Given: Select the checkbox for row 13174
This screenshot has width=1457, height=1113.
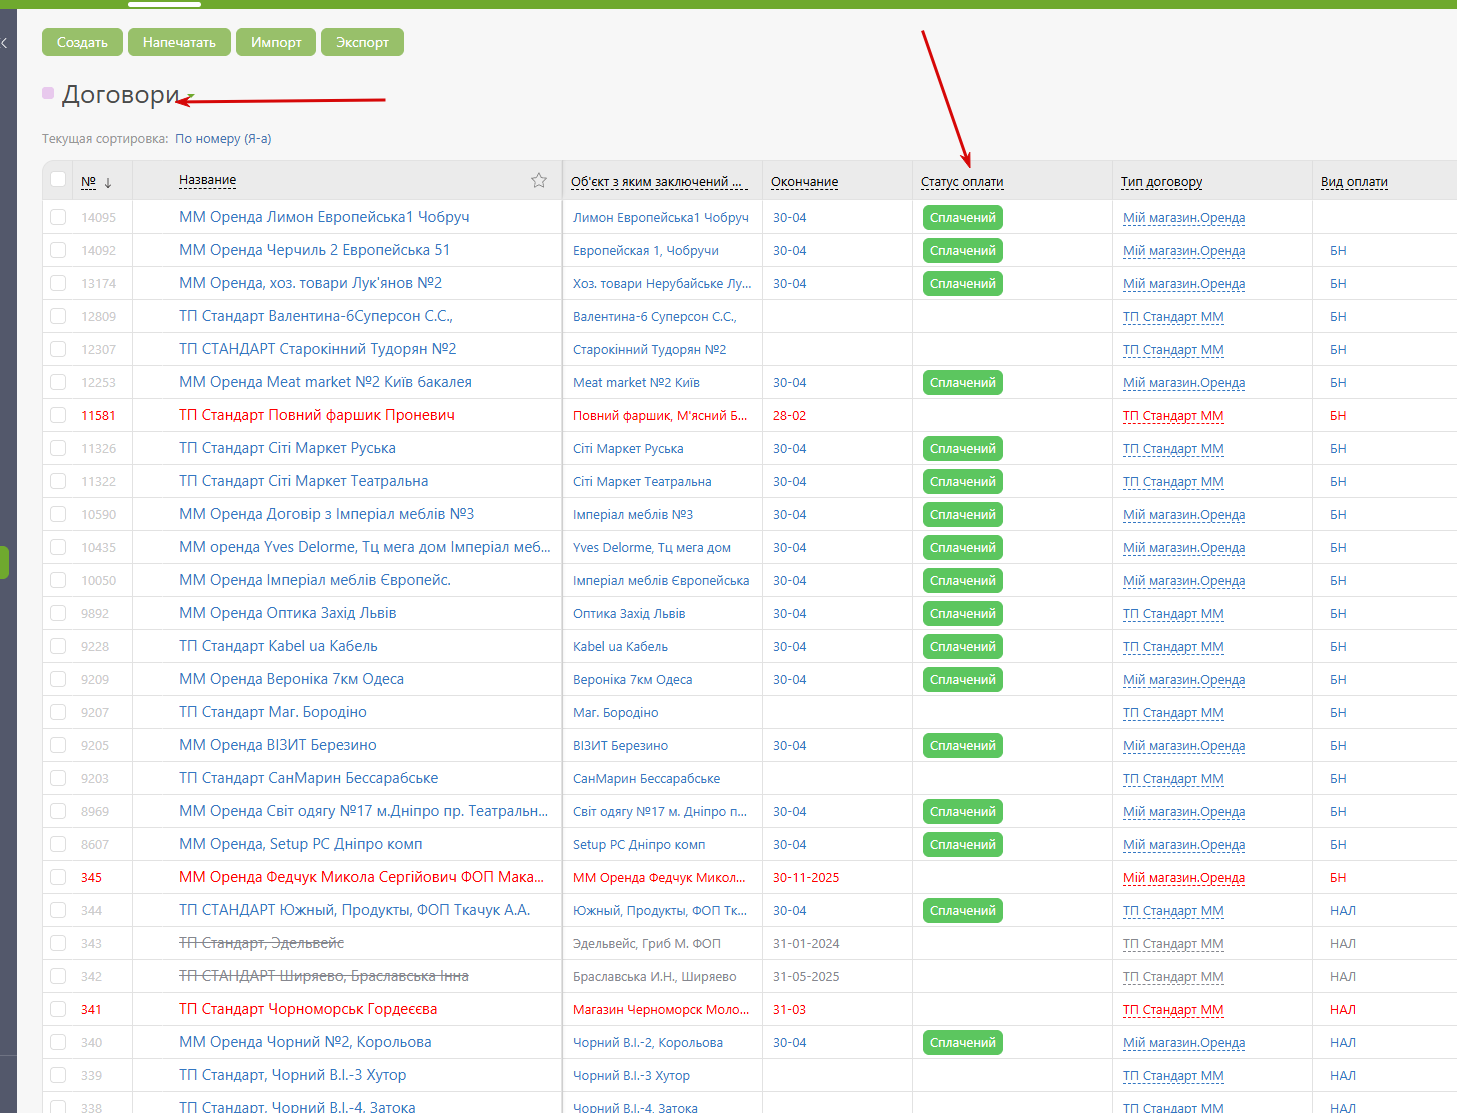Looking at the screenshot, I should coord(58,283).
